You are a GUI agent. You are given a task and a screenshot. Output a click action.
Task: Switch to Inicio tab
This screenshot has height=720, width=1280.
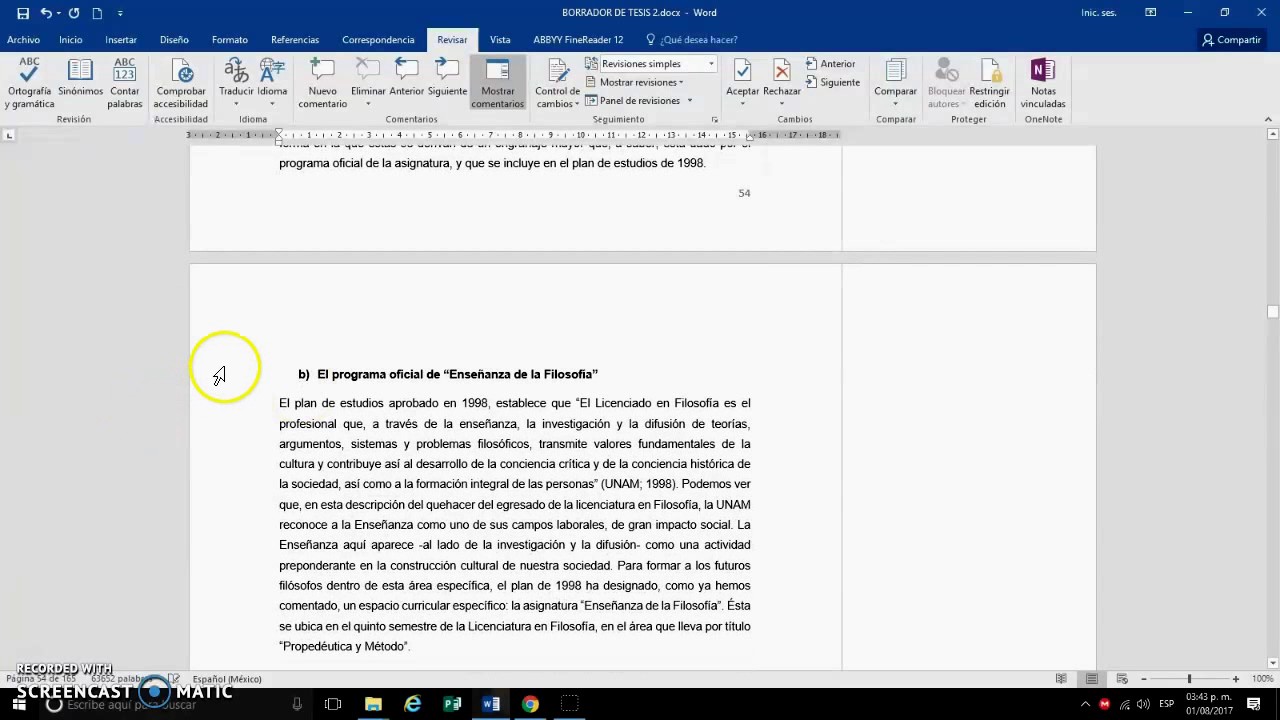click(70, 40)
